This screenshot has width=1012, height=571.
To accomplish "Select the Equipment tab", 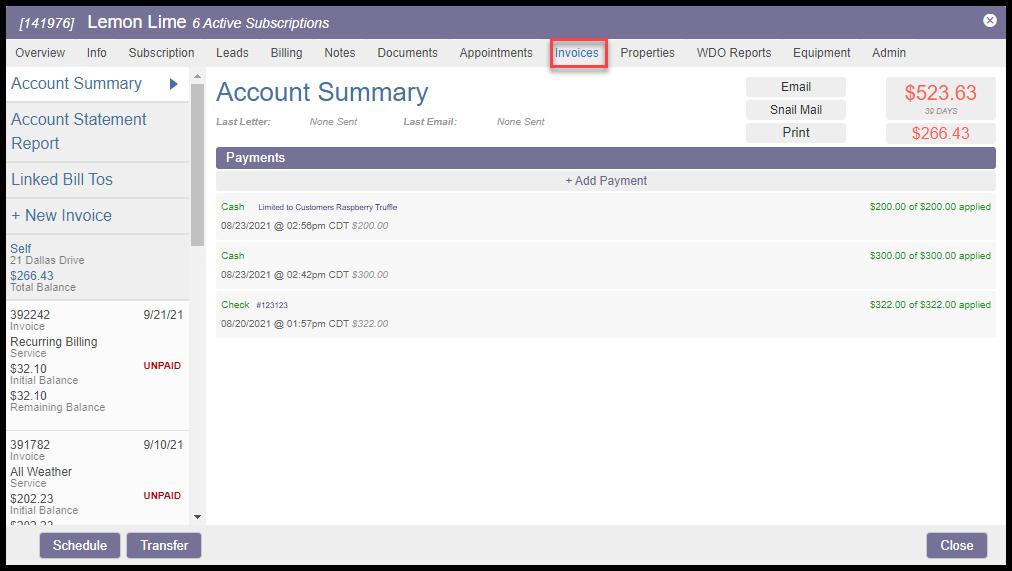I will (821, 53).
